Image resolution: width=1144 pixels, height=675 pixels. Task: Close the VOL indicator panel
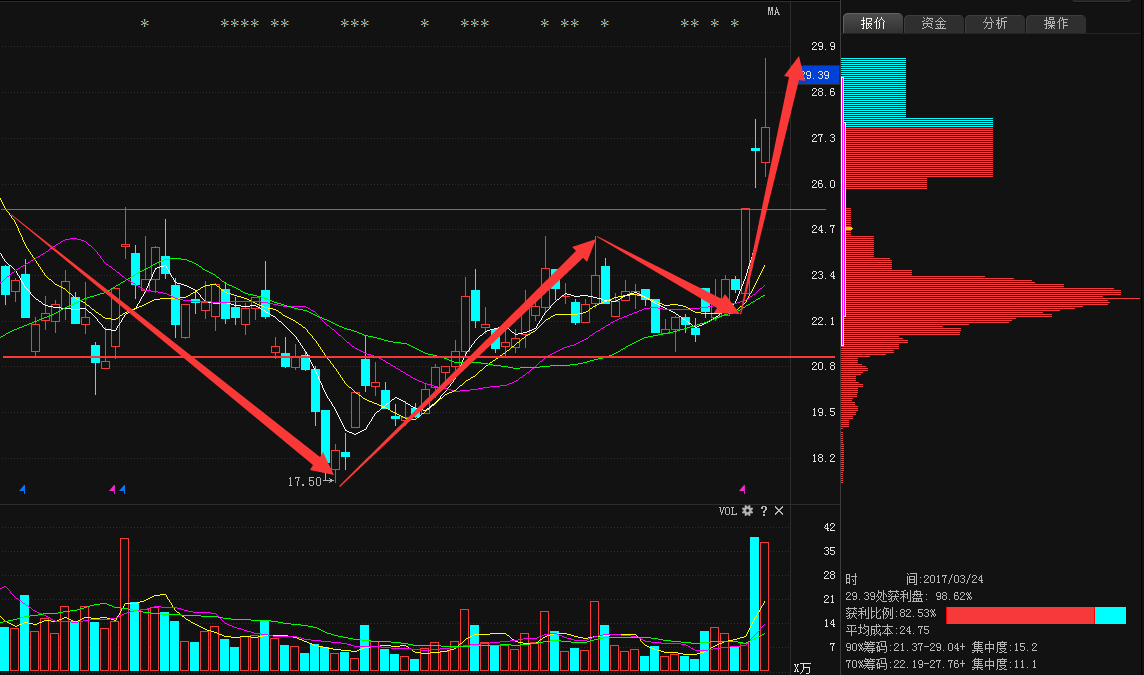point(780,511)
